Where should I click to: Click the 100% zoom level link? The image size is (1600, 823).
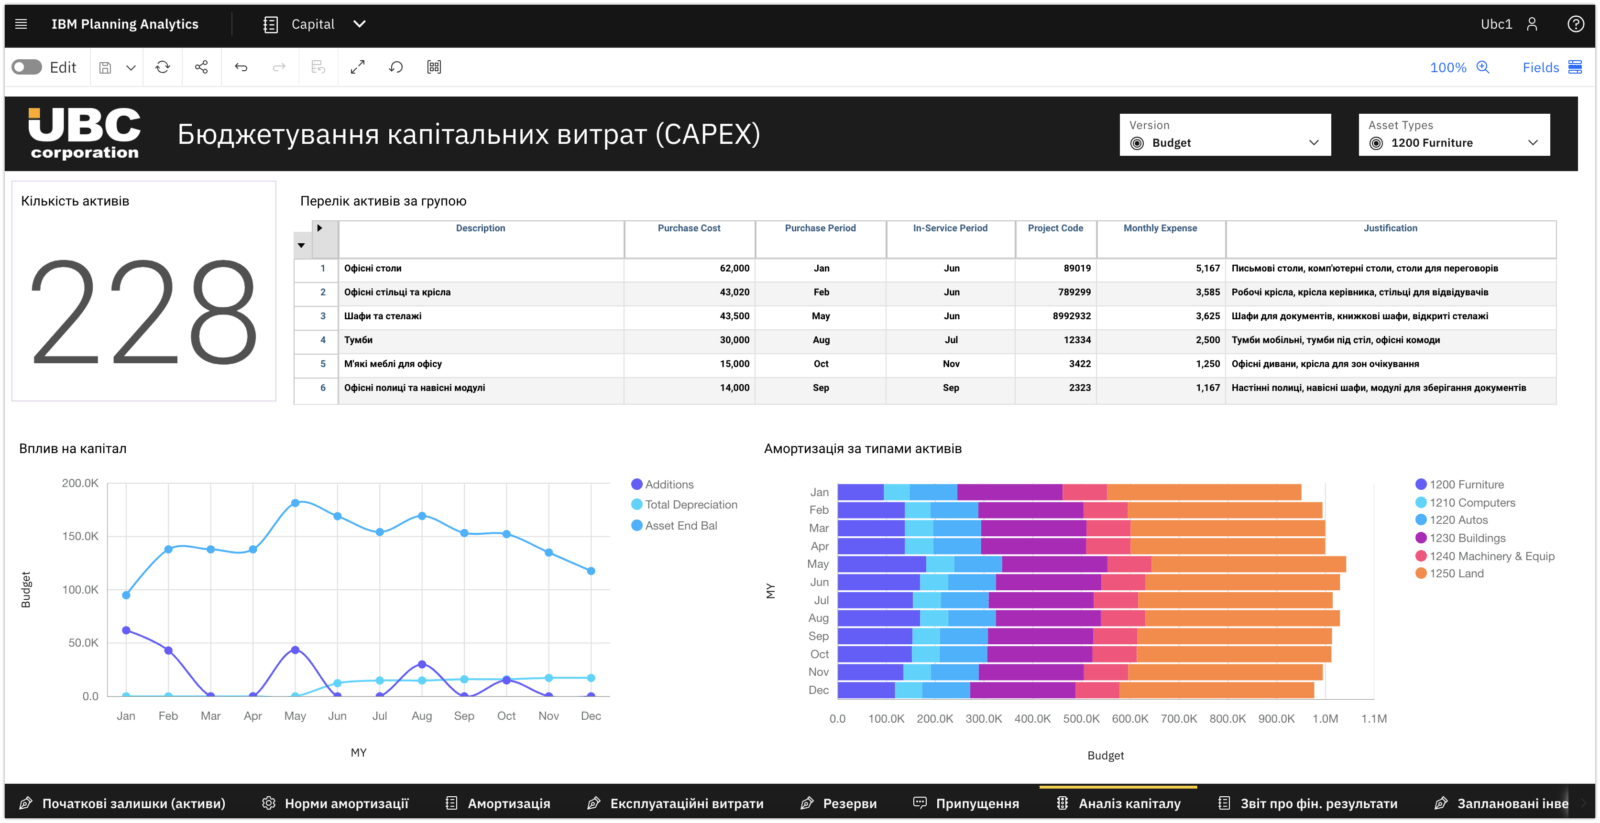(1448, 68)
